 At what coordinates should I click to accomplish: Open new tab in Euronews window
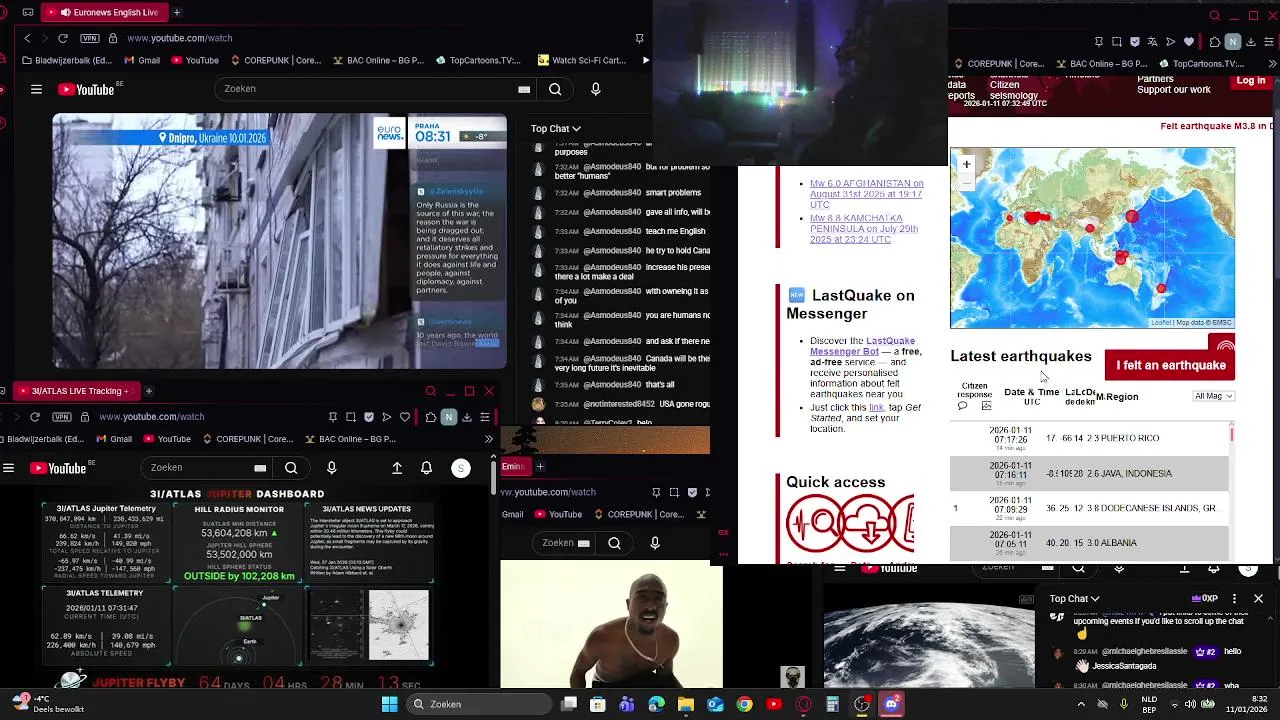[177, 12]
